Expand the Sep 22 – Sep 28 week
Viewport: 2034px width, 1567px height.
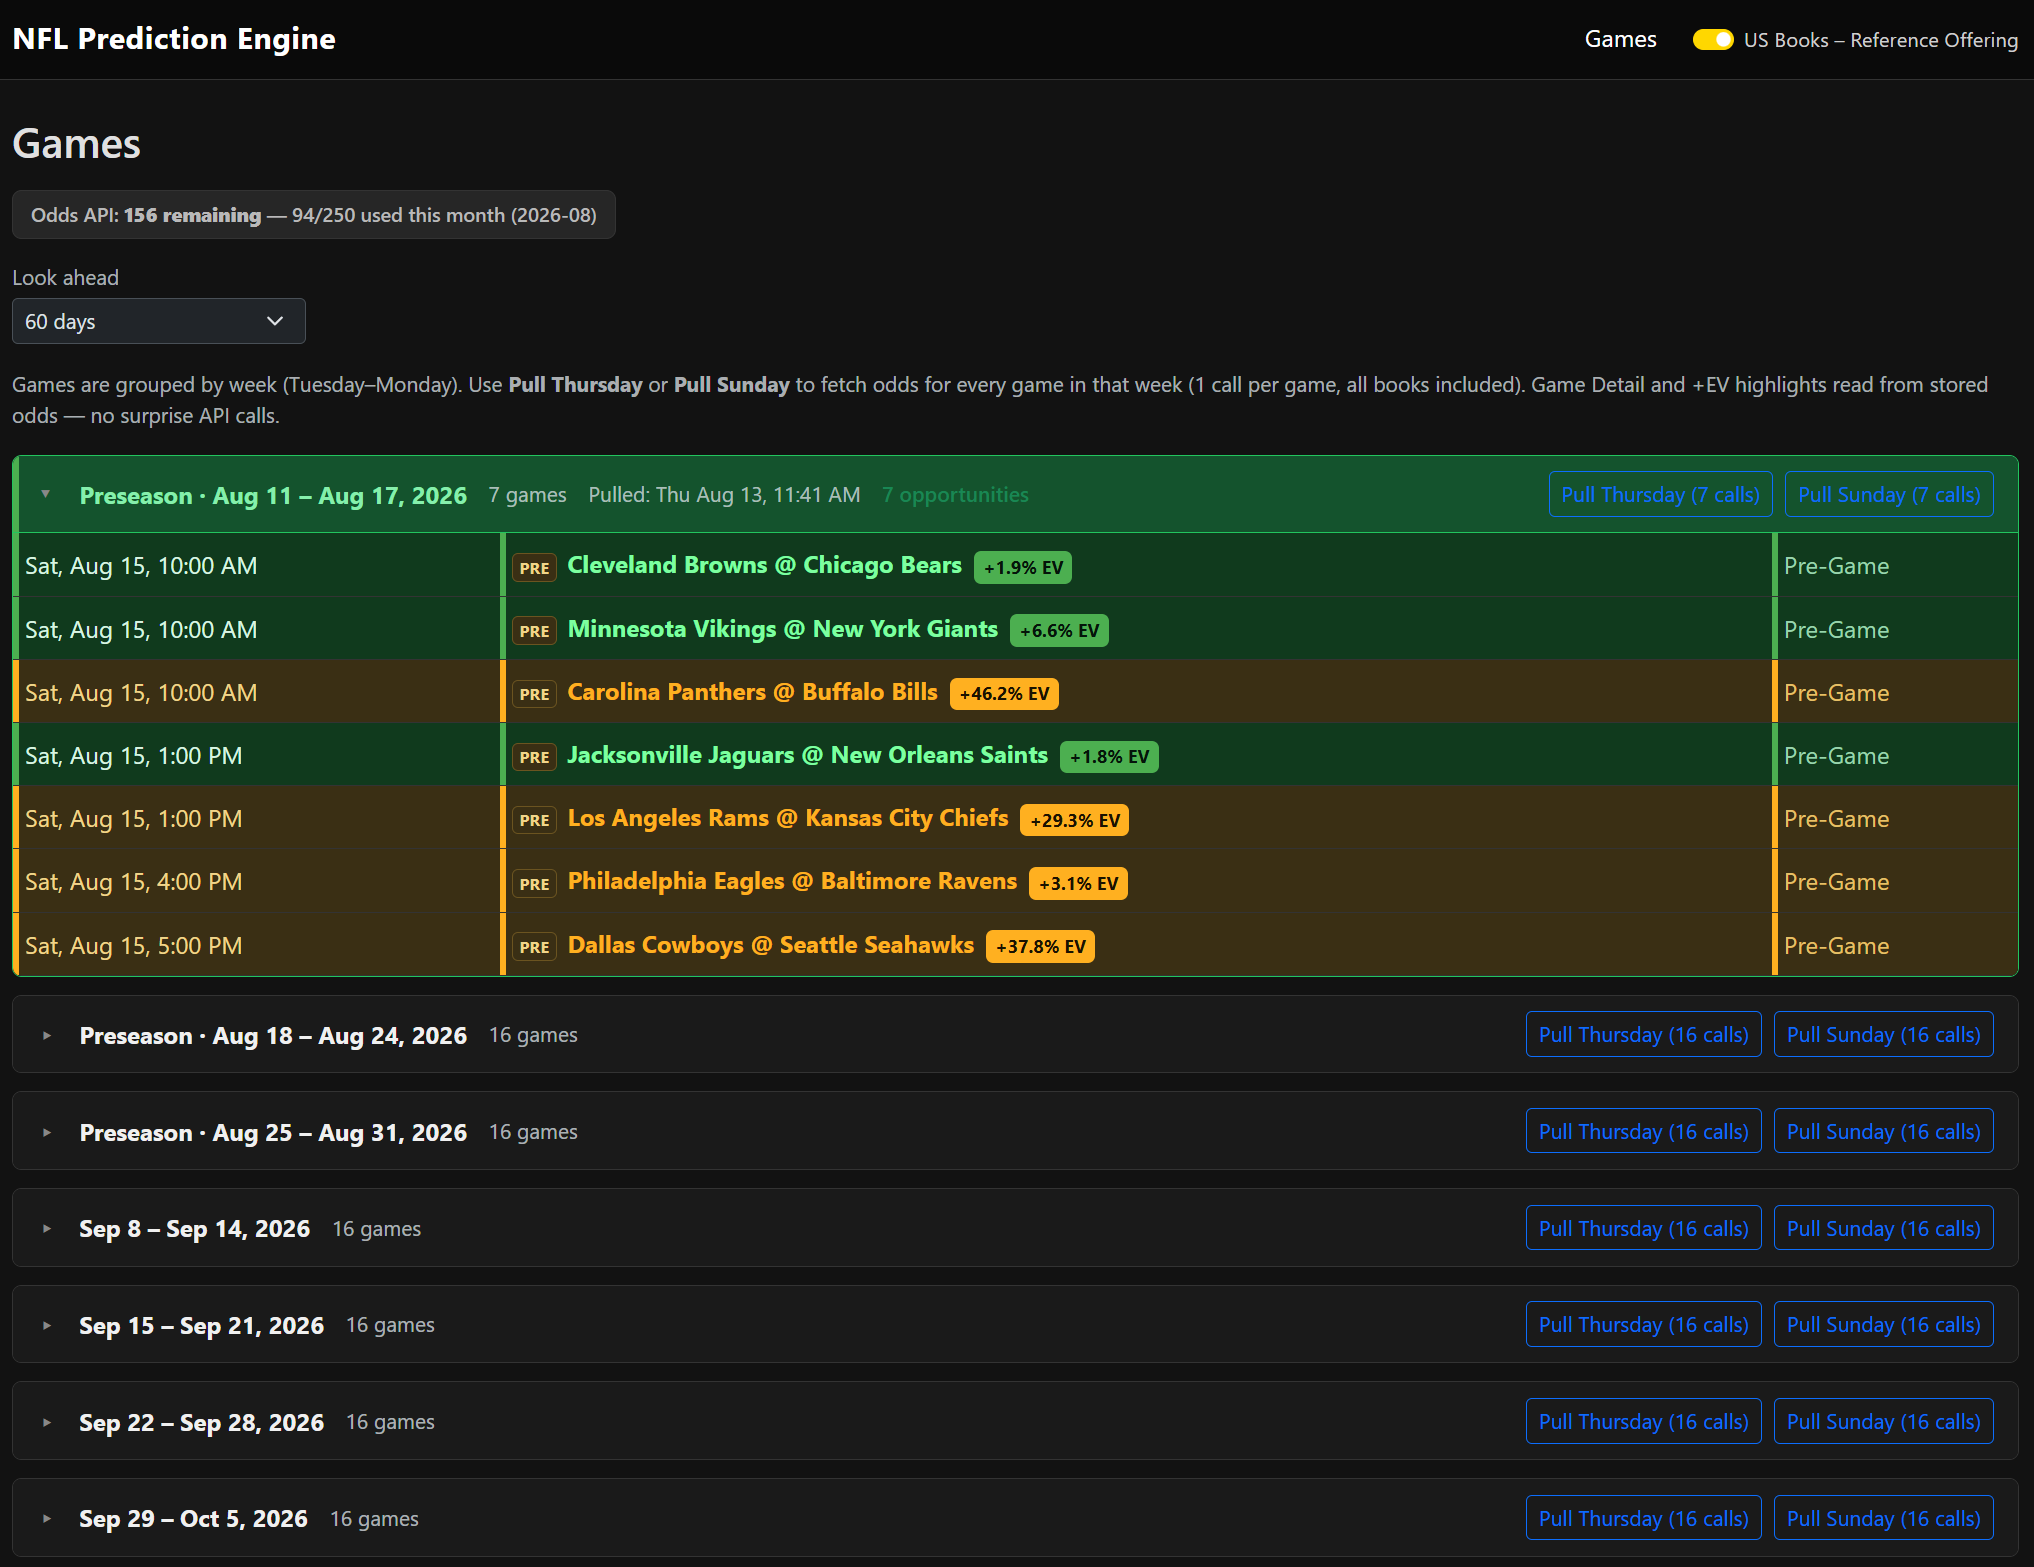[46, 1422]
